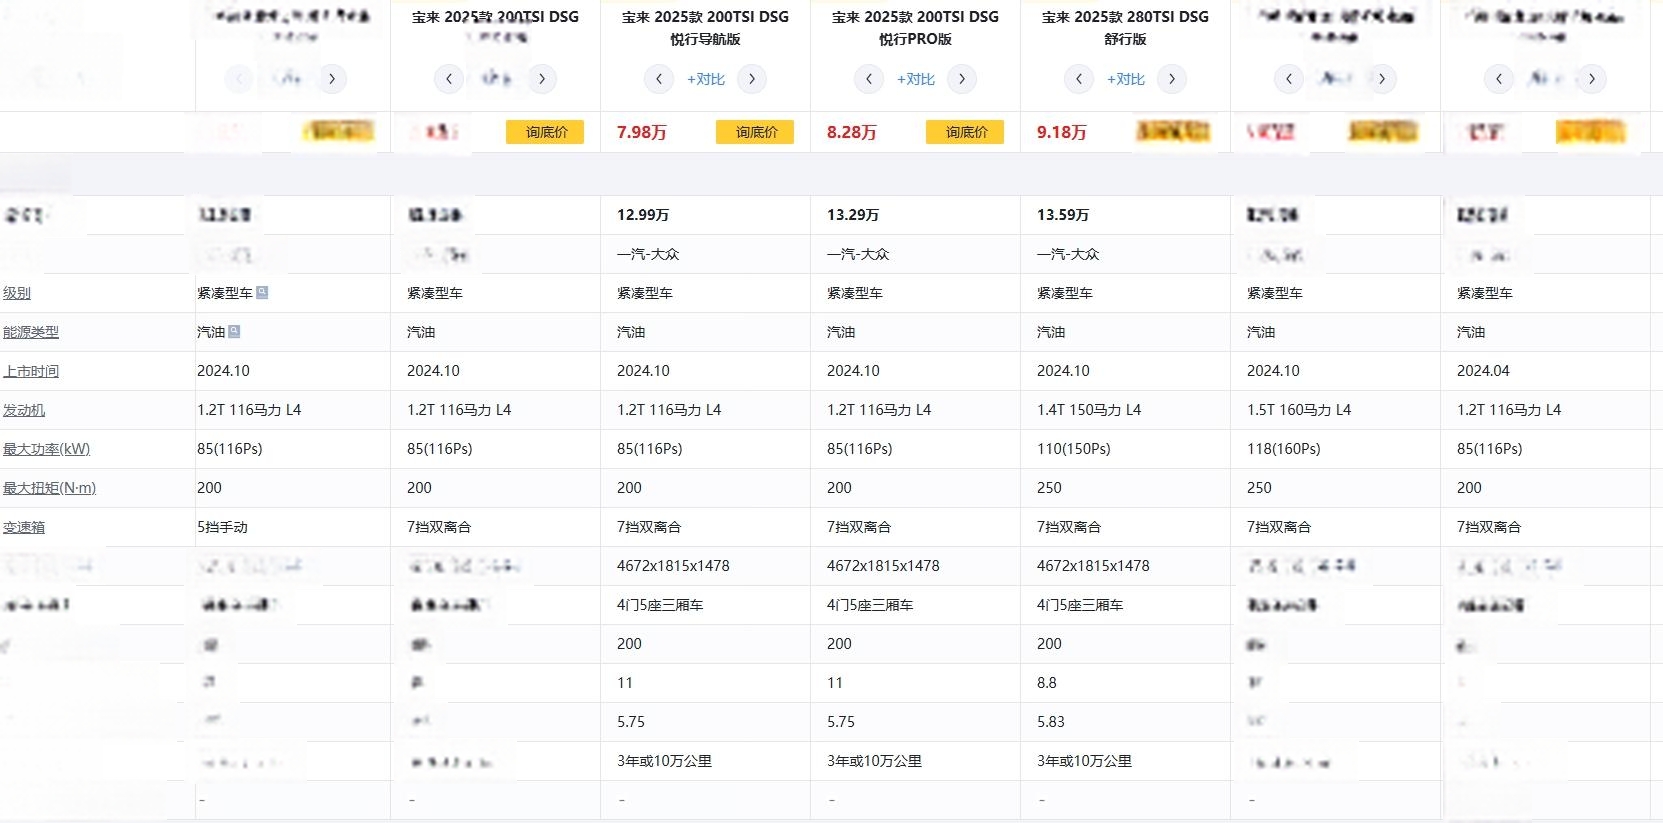Click the right arrow under 悦行导航版 header

[x=752, y=79]
